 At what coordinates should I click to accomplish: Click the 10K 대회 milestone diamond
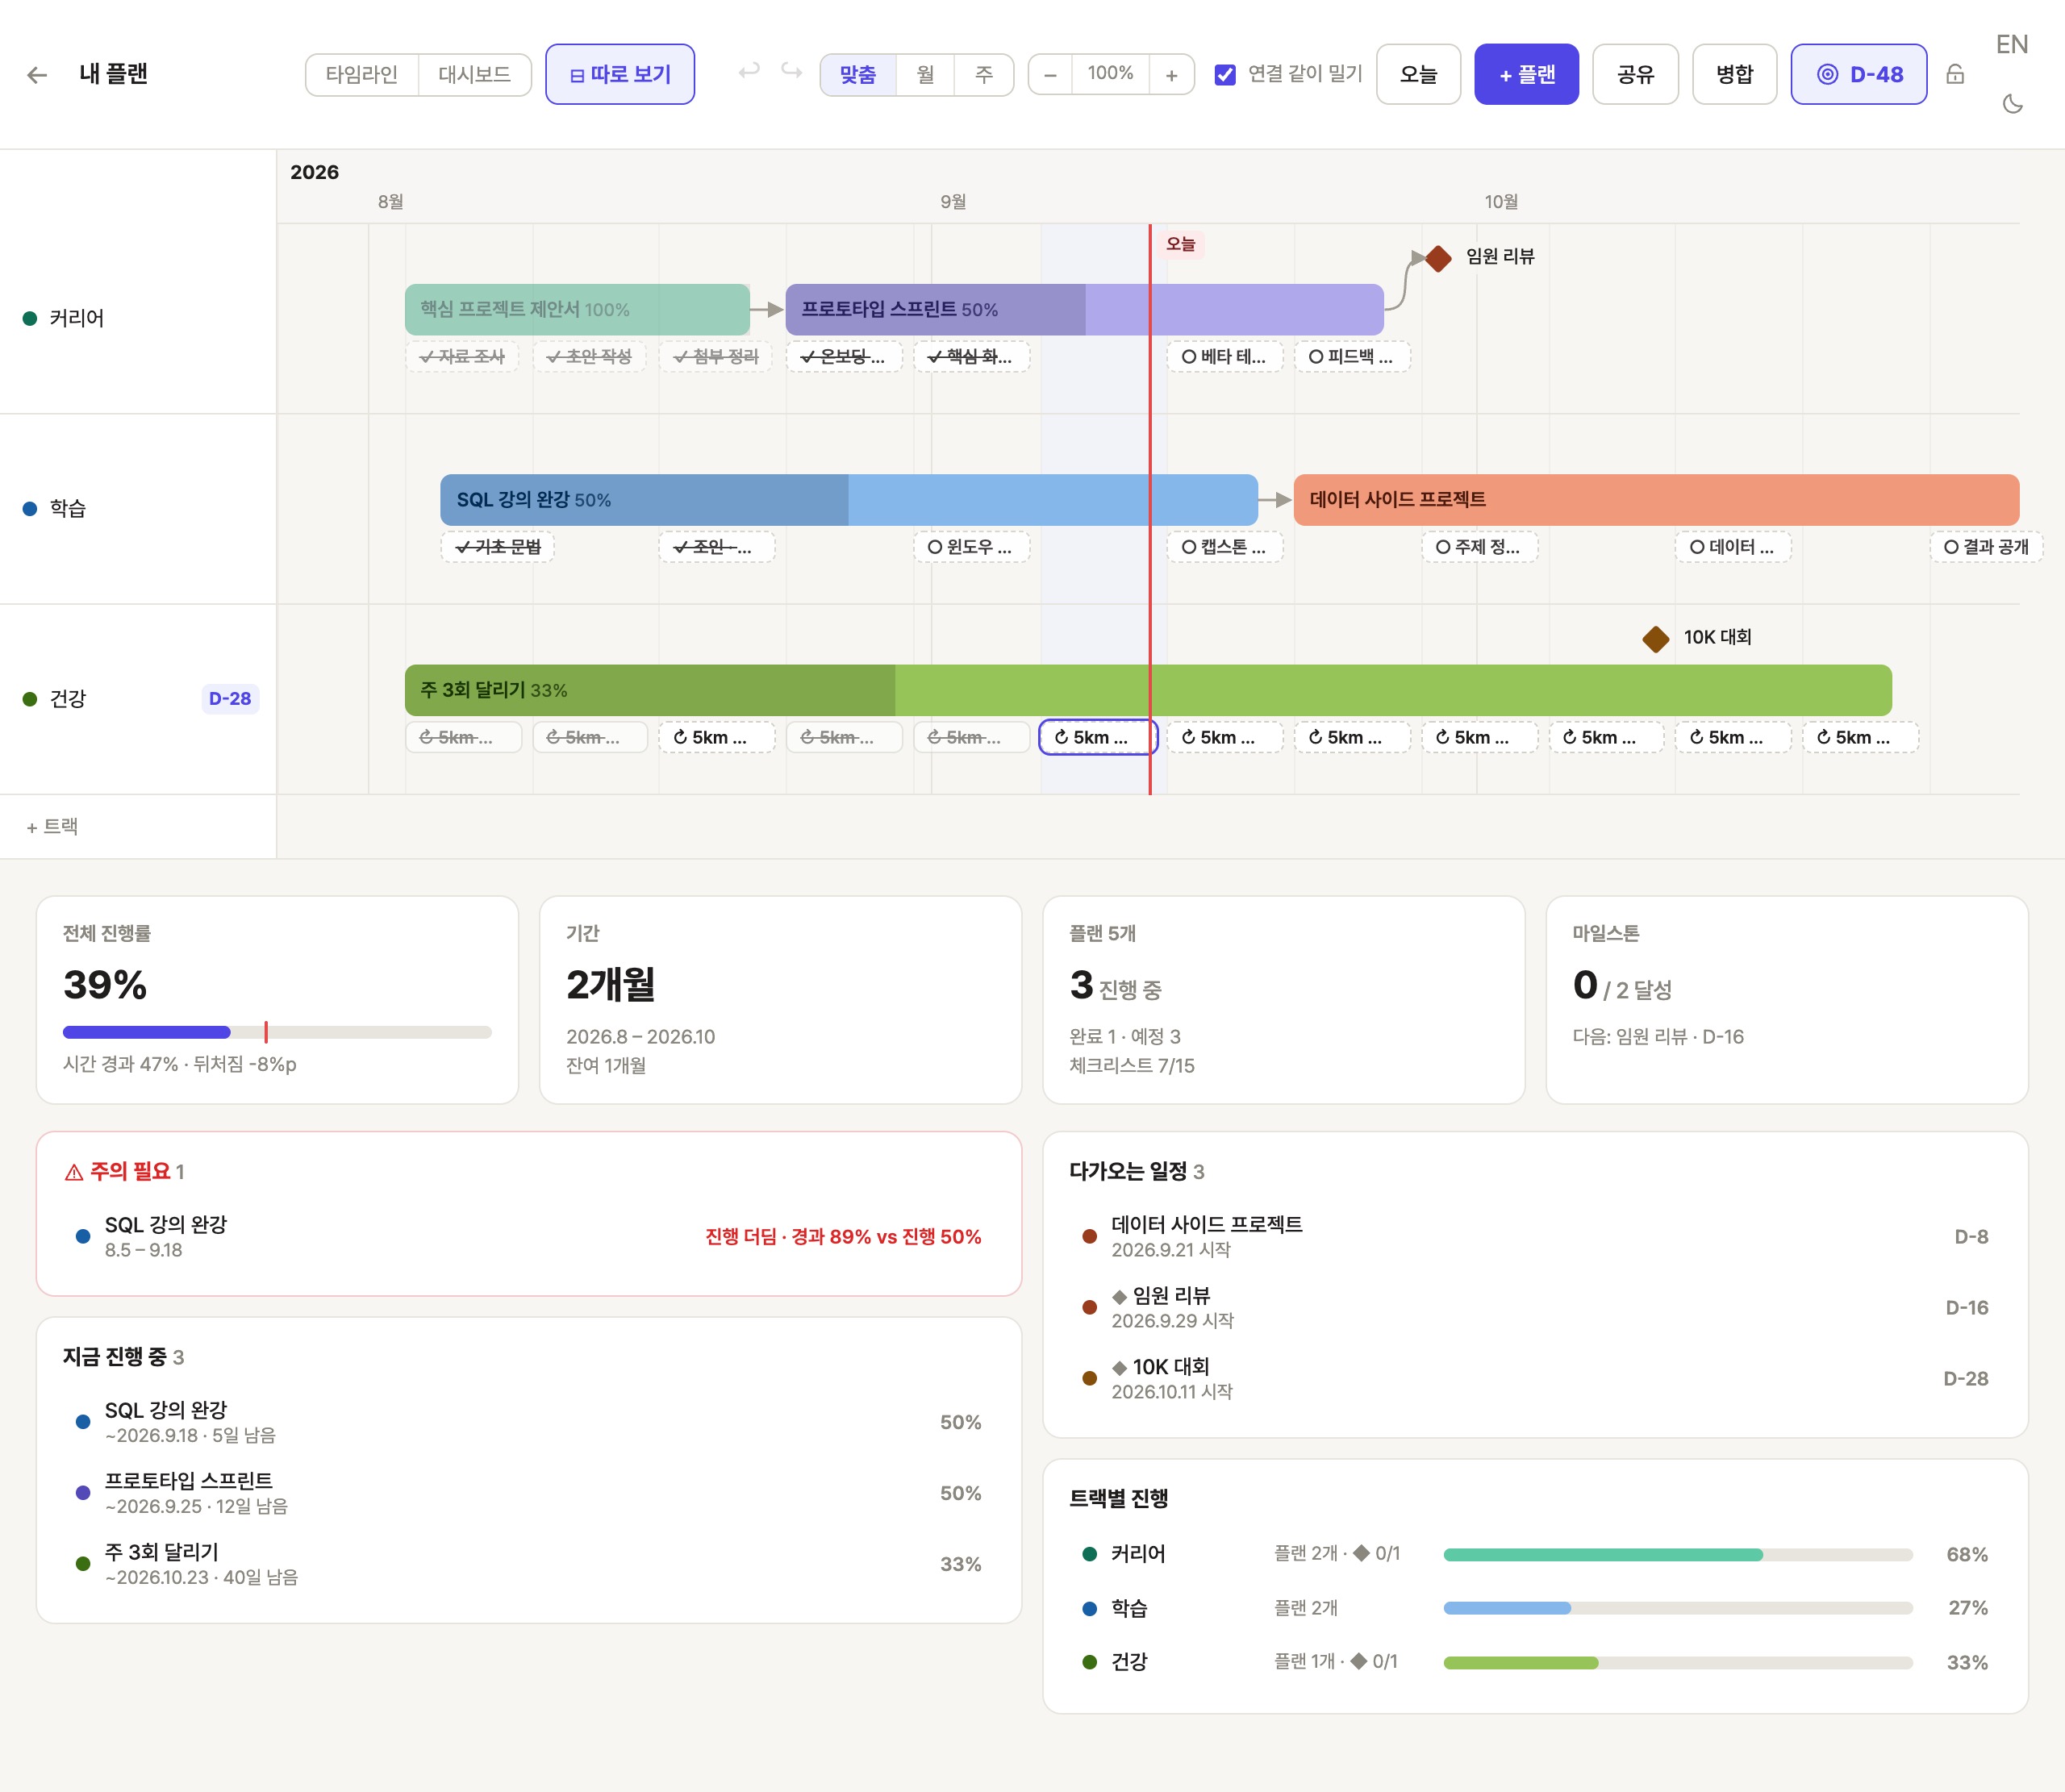(x=1656, y=639)
